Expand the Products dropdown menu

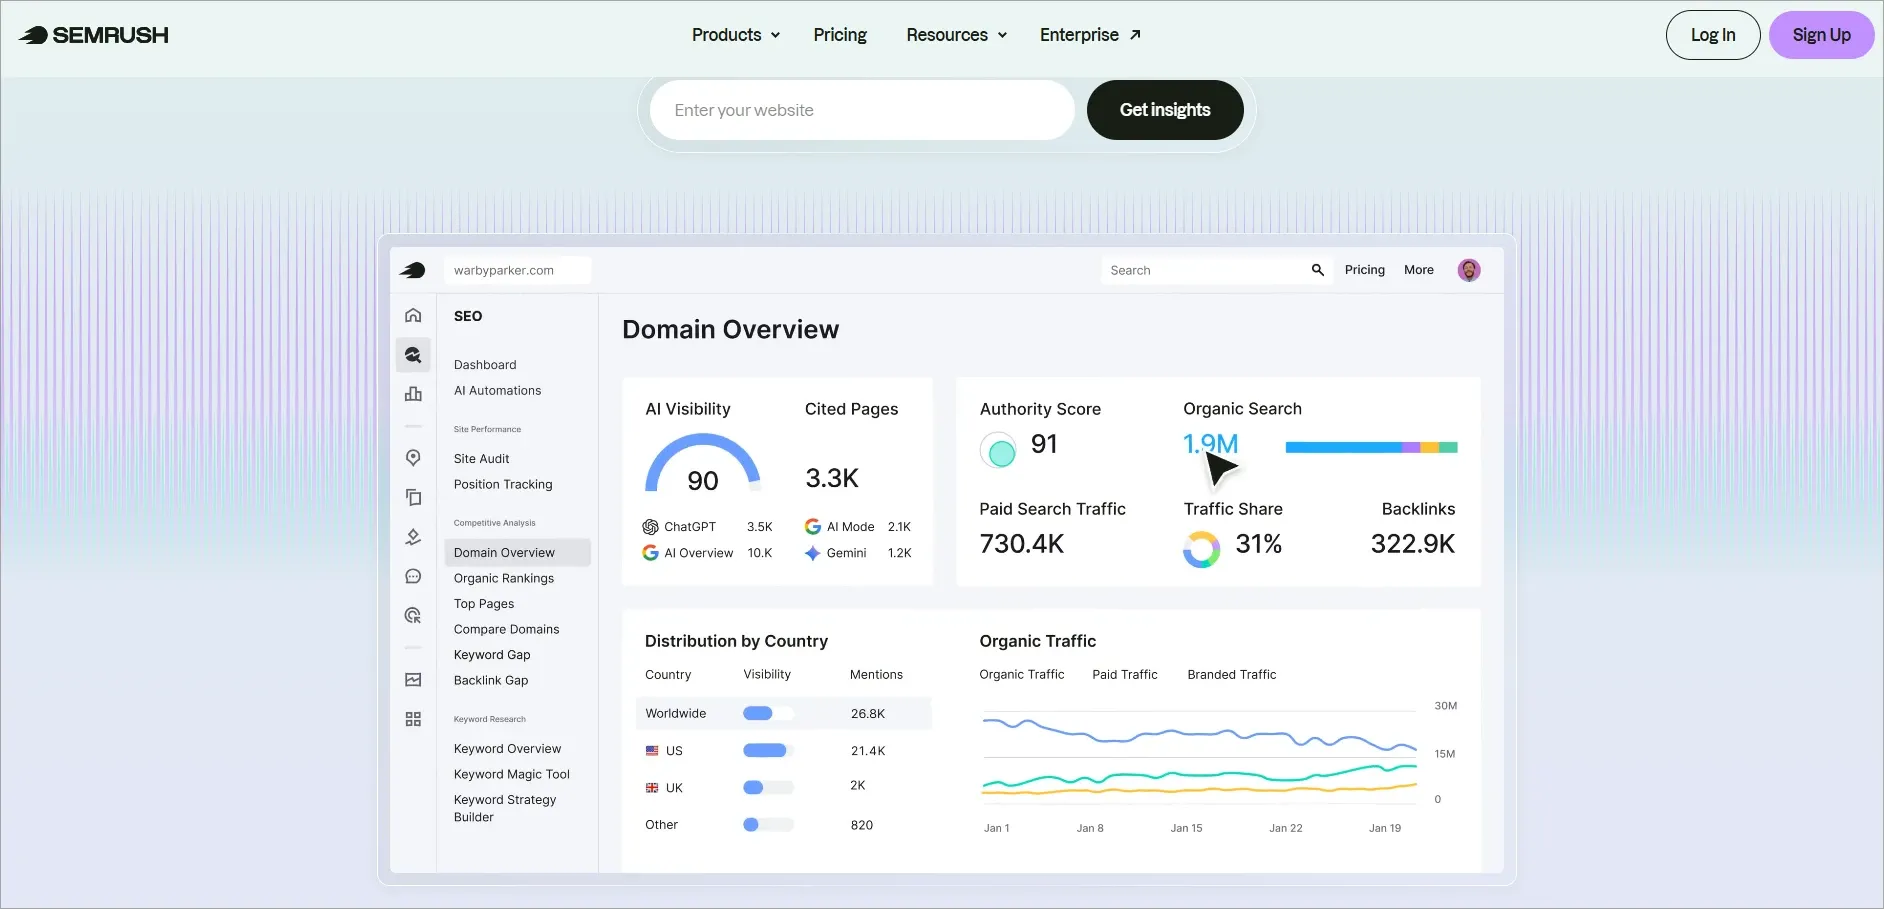[736, 35]
